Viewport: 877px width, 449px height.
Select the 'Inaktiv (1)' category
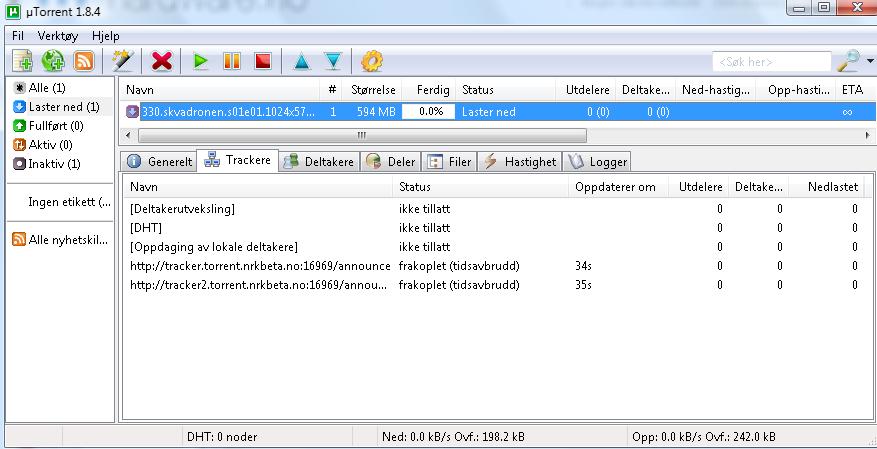[46, 164]
